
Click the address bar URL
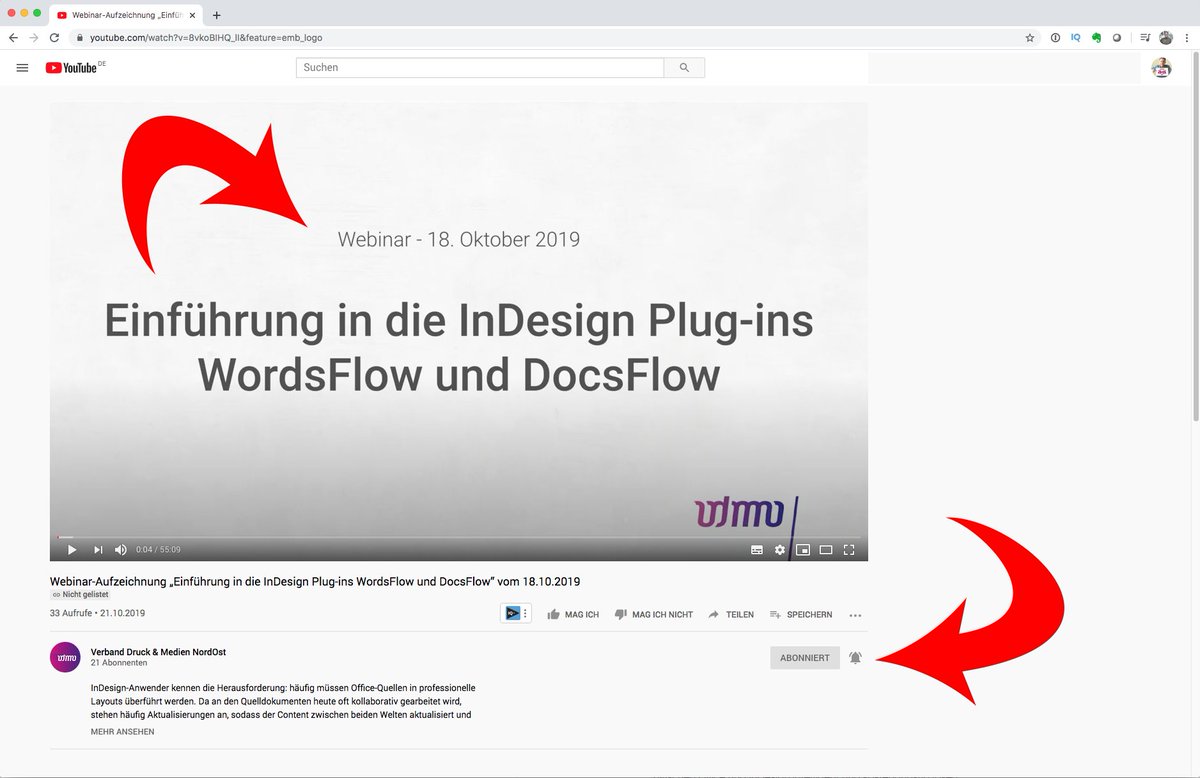coord(206,37)
